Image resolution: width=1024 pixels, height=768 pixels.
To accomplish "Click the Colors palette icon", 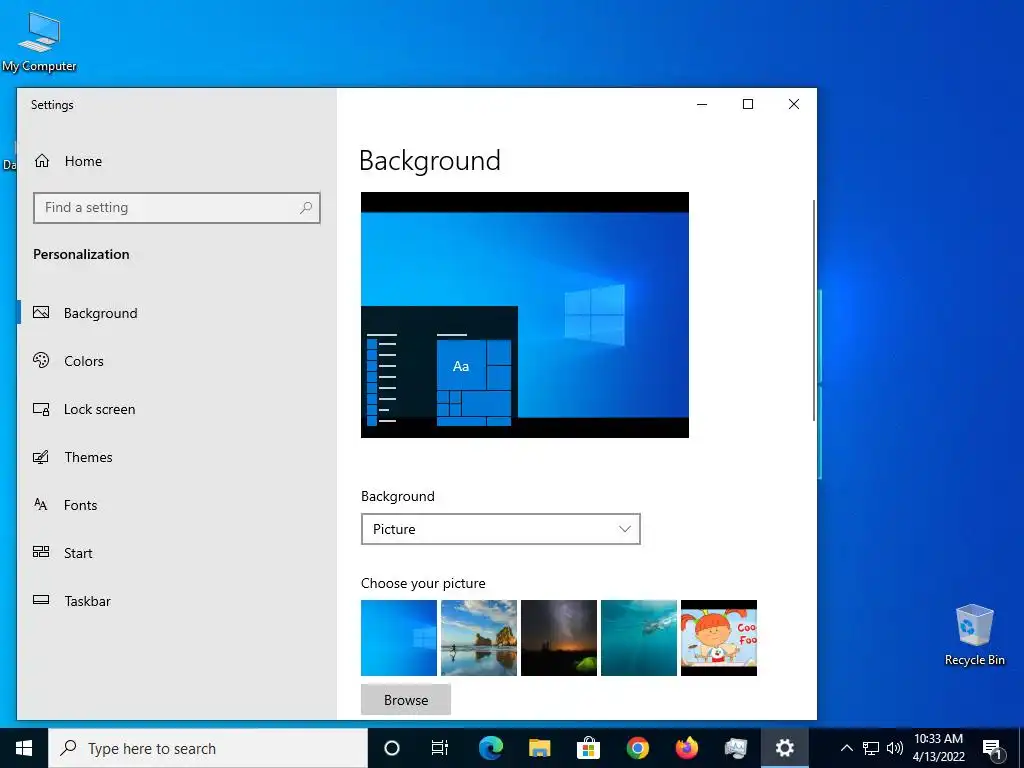I will coord(41,360).
